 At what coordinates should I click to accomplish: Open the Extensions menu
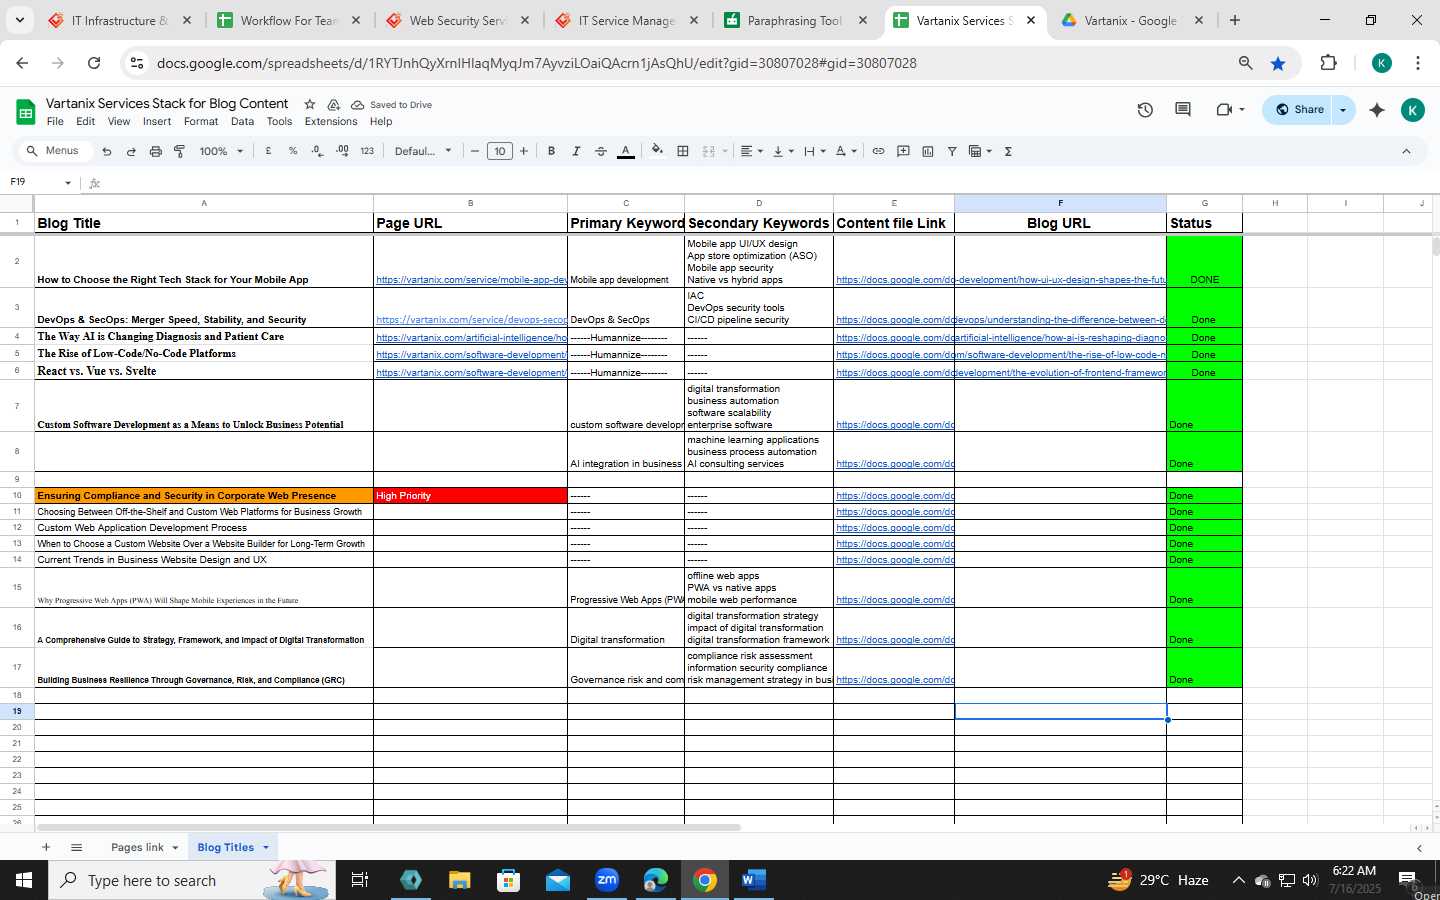(x=331, y=122)
